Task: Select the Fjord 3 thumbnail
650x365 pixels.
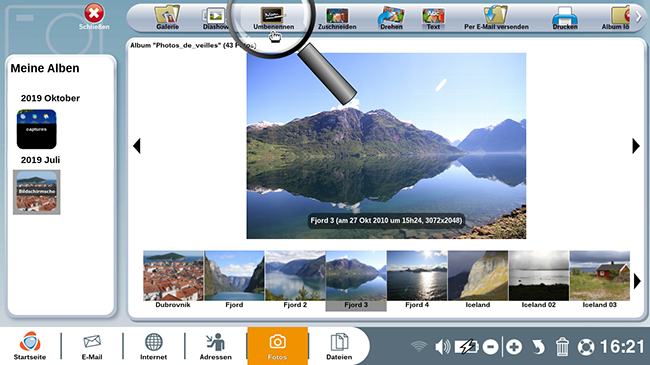Action: [356, 280]
